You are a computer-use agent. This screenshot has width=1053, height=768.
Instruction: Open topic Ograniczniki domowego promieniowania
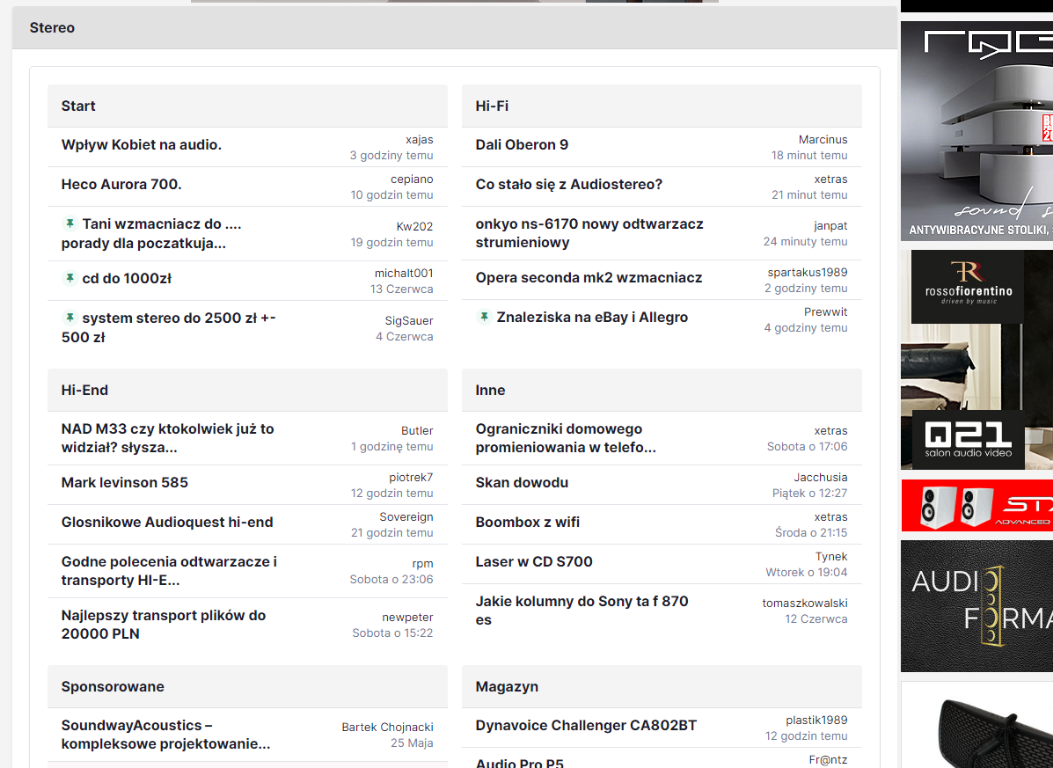coord(566,438)
